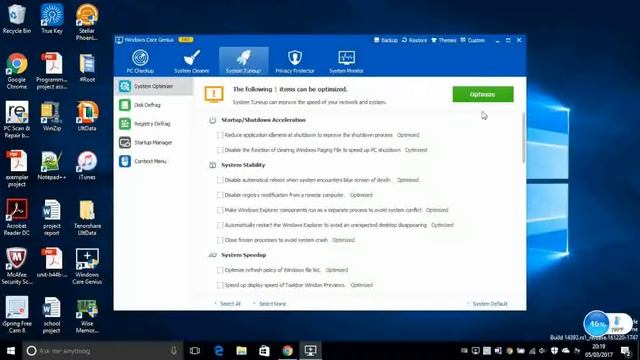The width and height of the screenshot is (640, 360).
Task: Select True Key desktop icon
Action: tap(52, 19)
